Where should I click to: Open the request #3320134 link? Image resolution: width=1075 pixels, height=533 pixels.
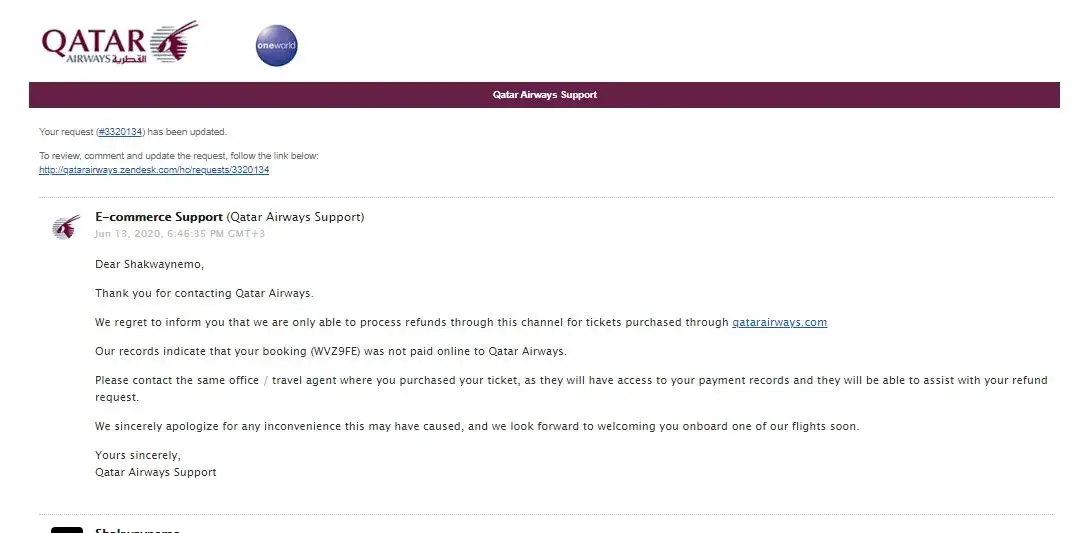click(120, 132)
